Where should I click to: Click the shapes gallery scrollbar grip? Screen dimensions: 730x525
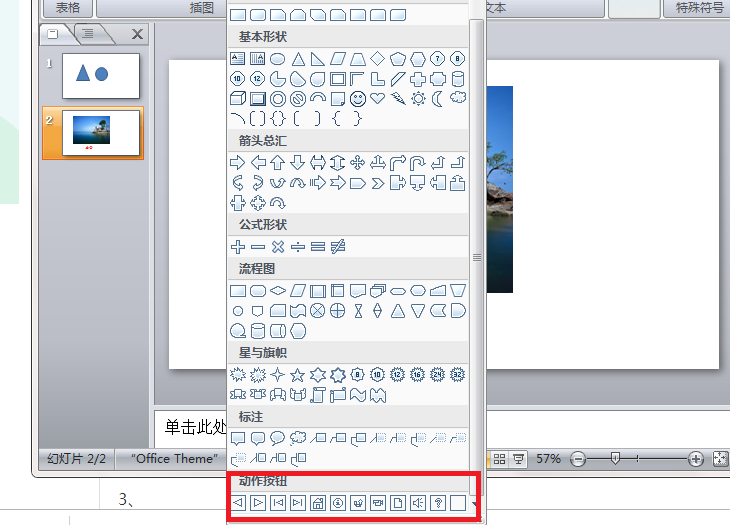click(477, 257)
